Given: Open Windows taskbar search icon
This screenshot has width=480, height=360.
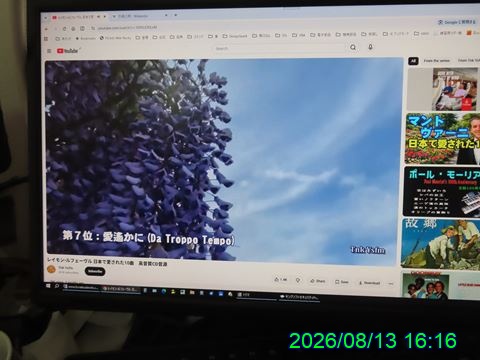Looking at the screenshot, I should [x=57, y=286].
